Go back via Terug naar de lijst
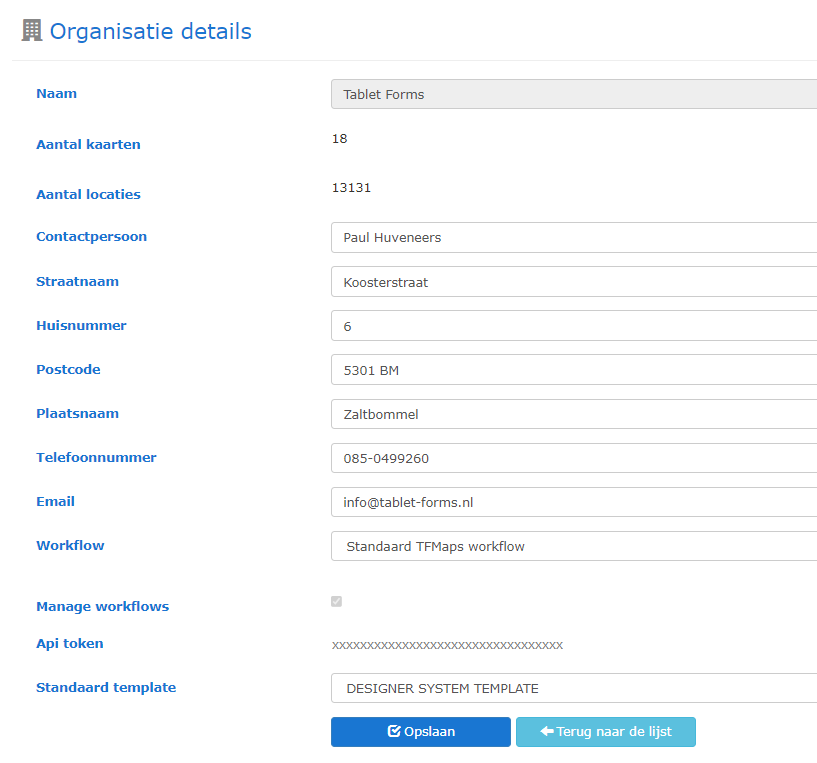 pyautogui.click(x=606, y=732)
